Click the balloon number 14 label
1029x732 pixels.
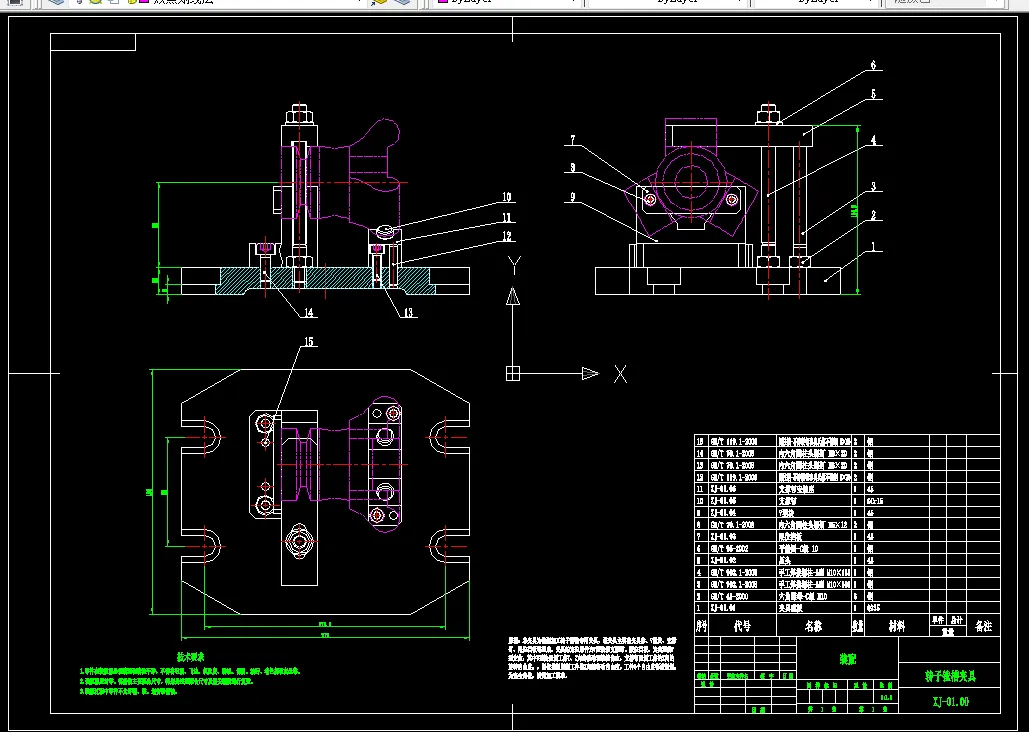308,312
